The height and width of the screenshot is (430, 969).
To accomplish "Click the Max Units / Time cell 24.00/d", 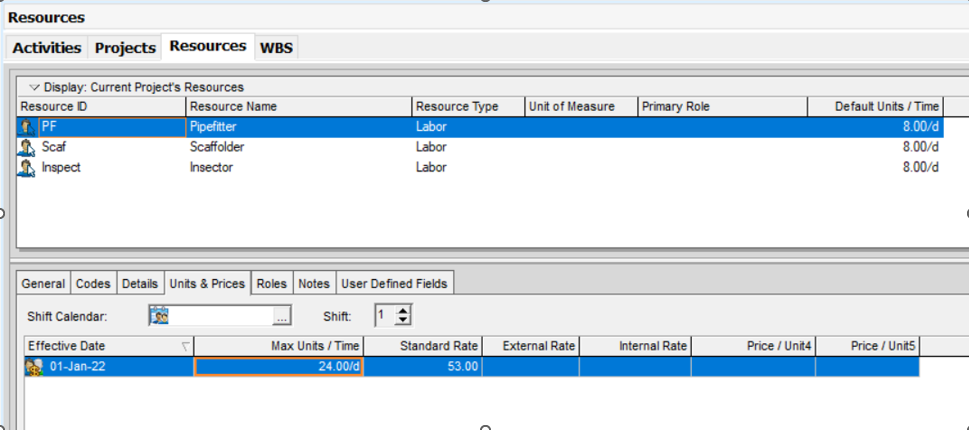I will pyautogui.click(x=279, y=367).
